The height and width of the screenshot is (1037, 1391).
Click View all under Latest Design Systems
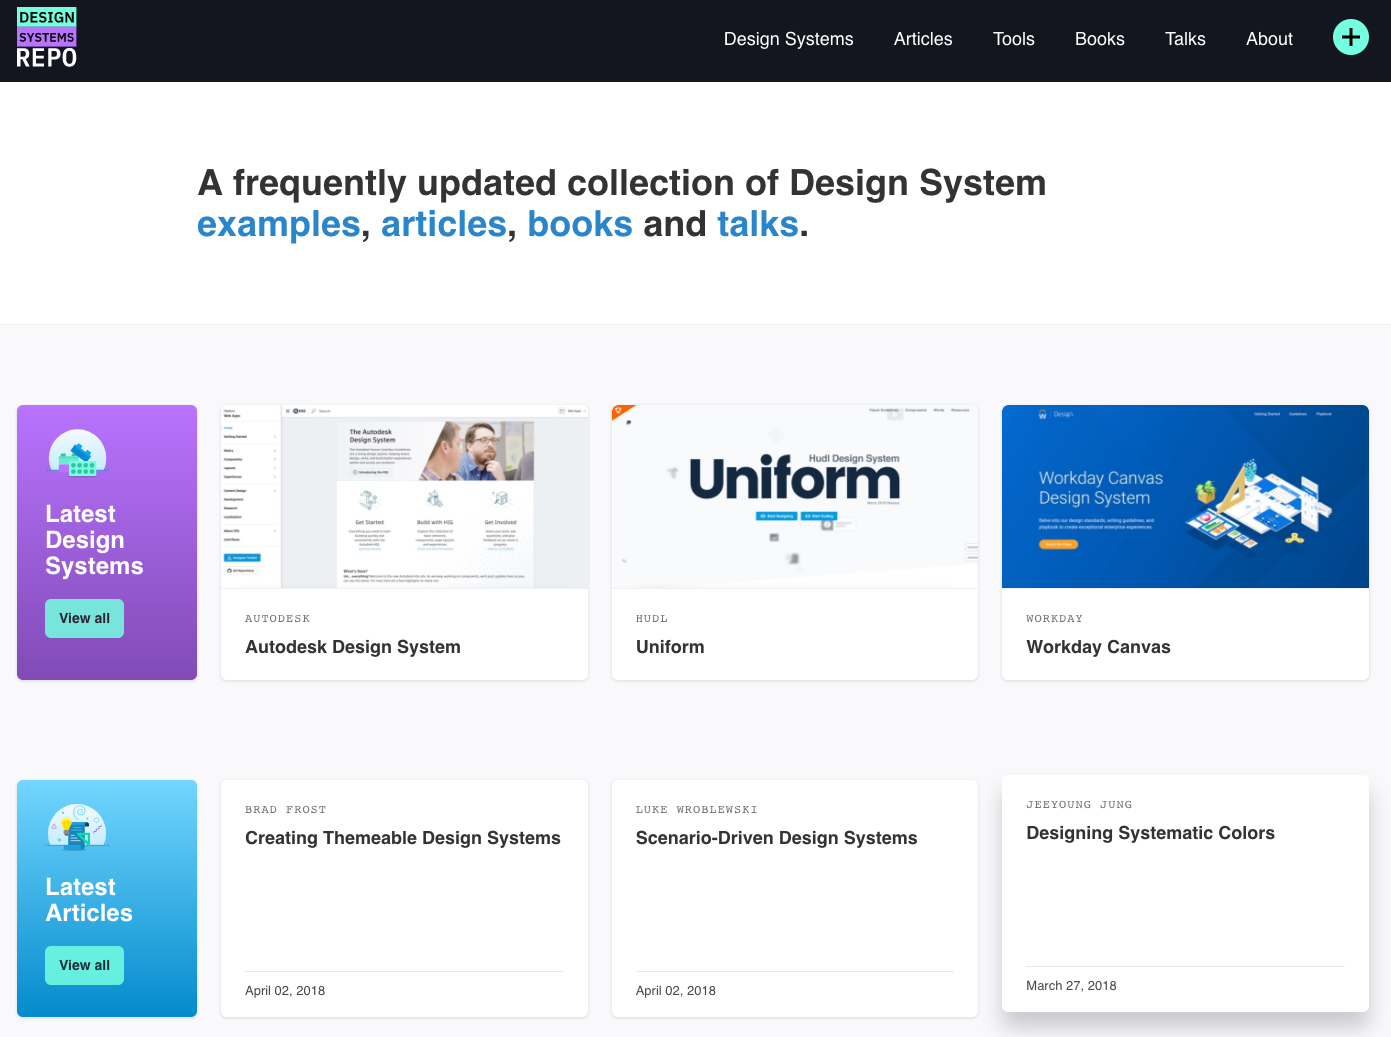[84, 618]
